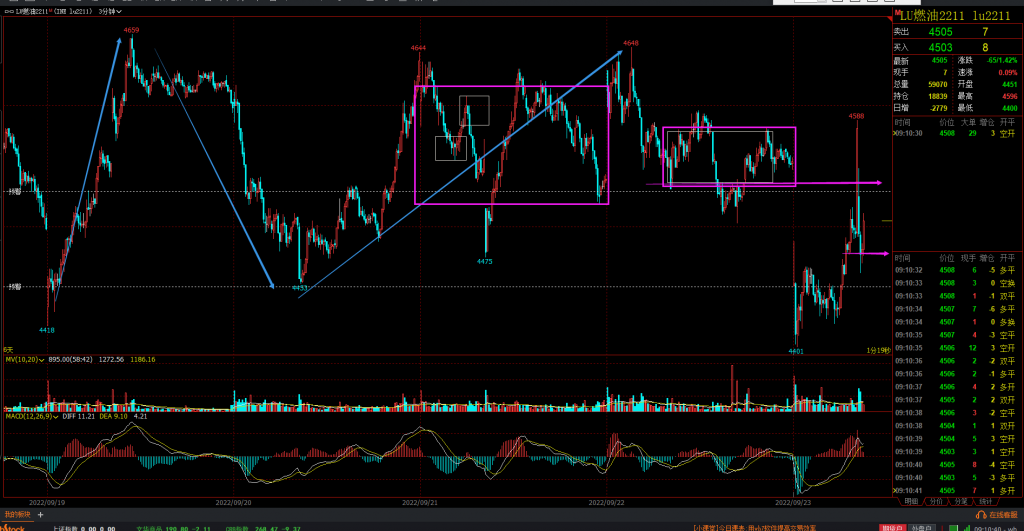Switch to the 明细 tab
1024x531 pixels.
coord(910,501)
